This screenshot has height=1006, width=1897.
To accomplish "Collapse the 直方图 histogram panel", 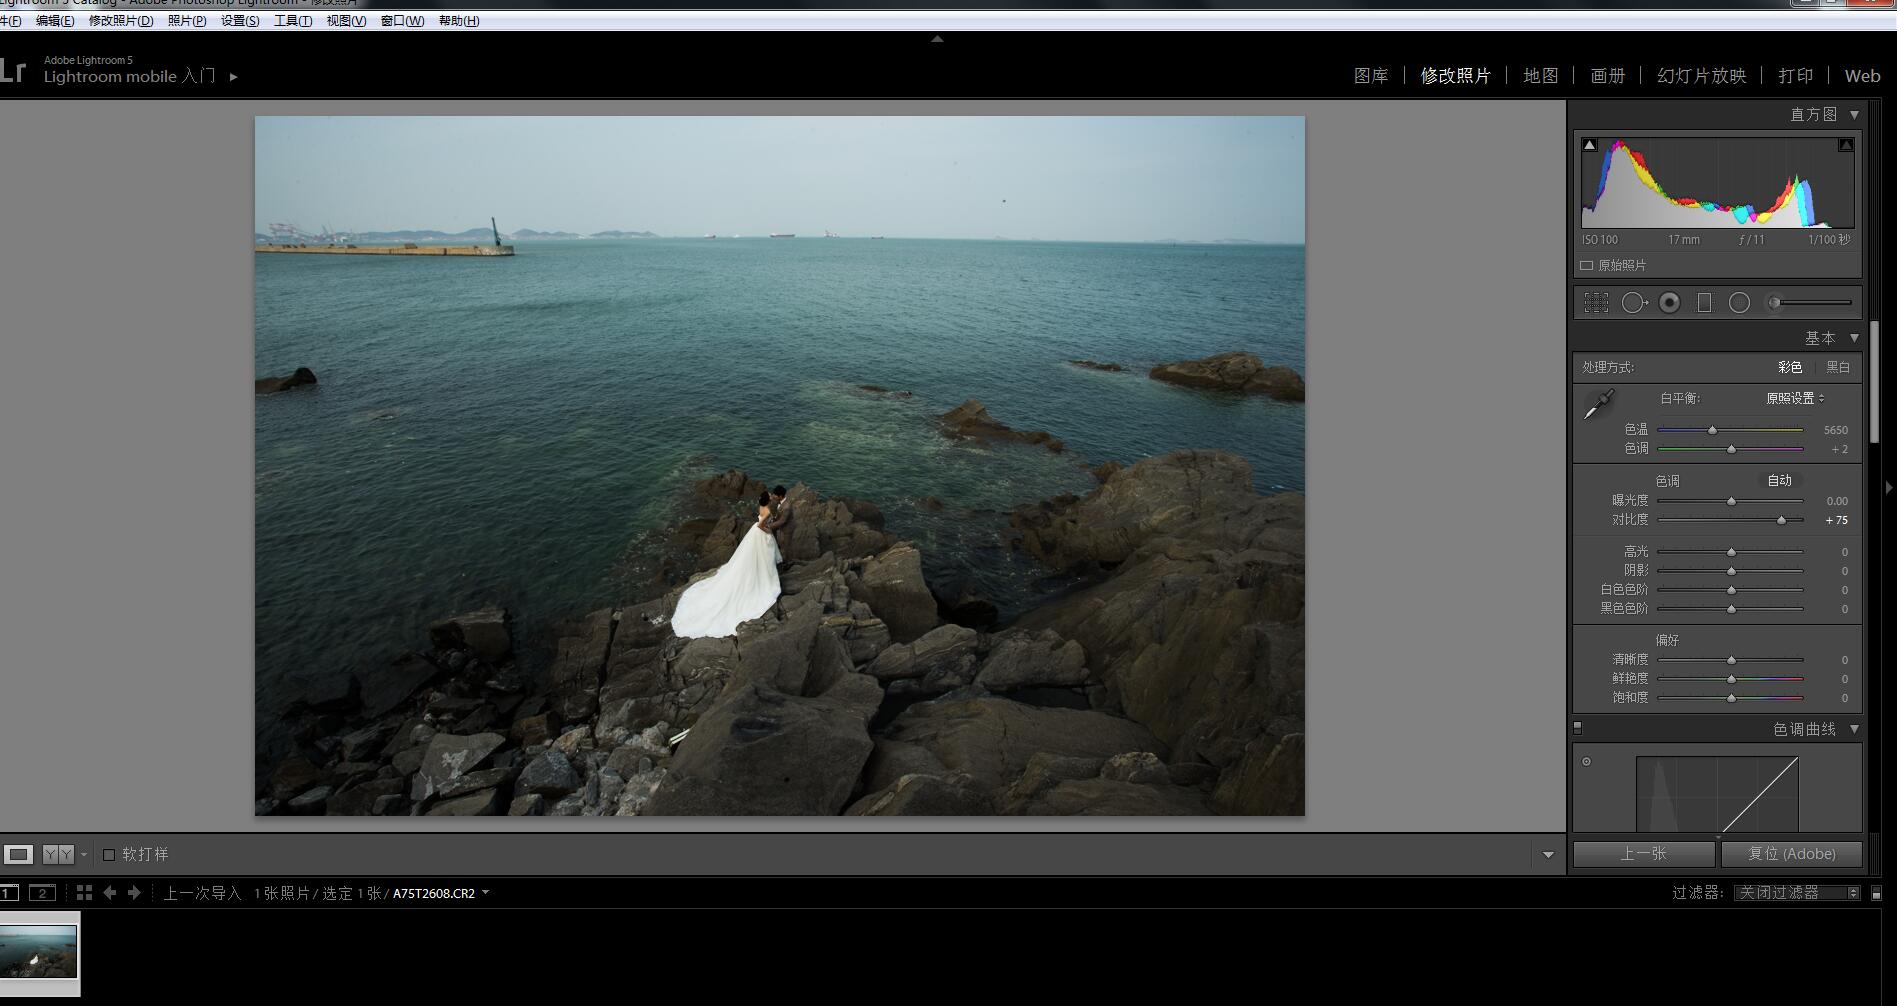I will tap(1854, 115).
